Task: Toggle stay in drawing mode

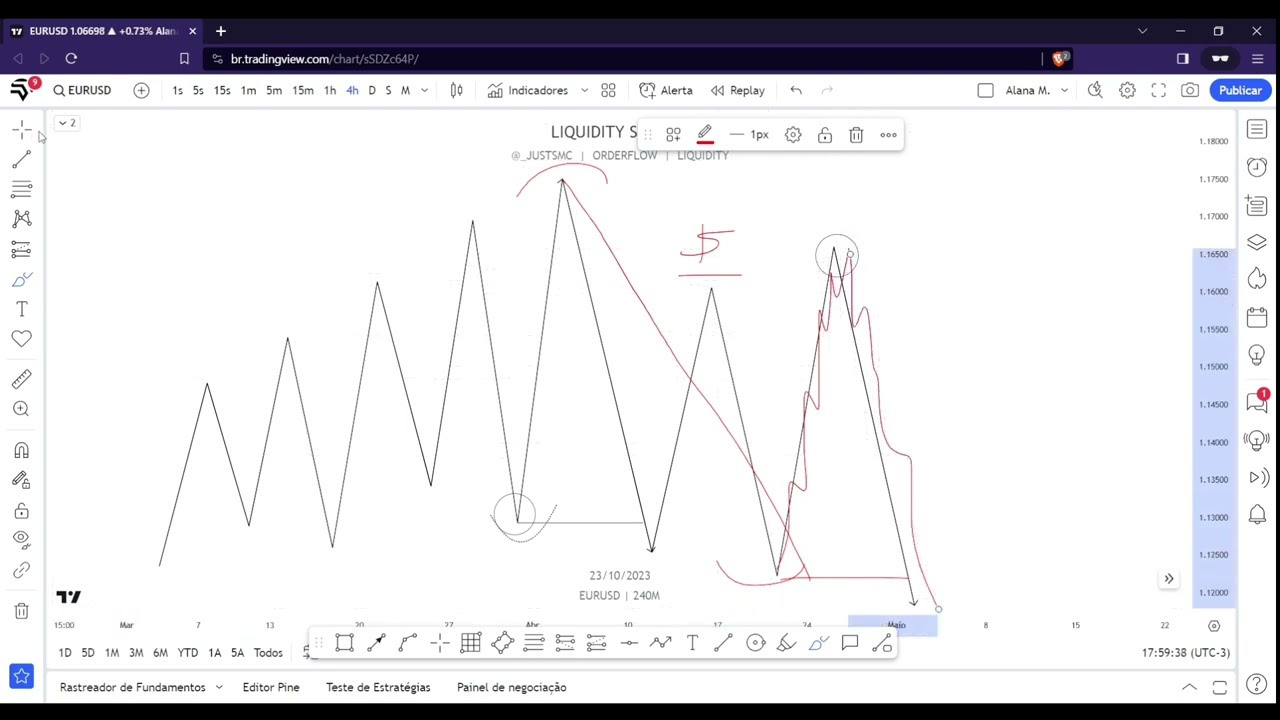Action: [x=21, y=481]
